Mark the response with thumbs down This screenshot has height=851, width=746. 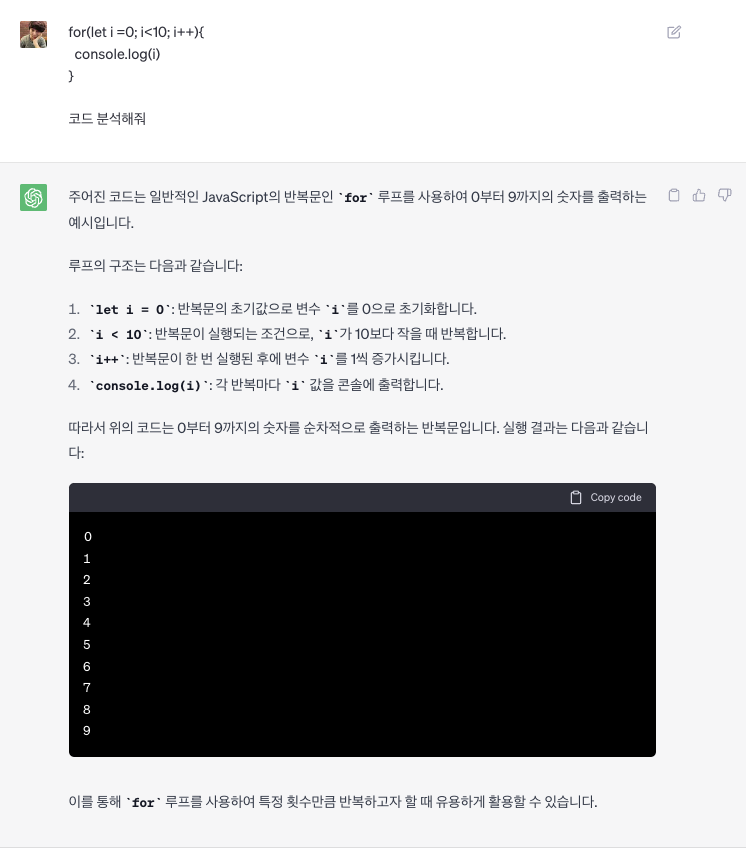point(724,195)
